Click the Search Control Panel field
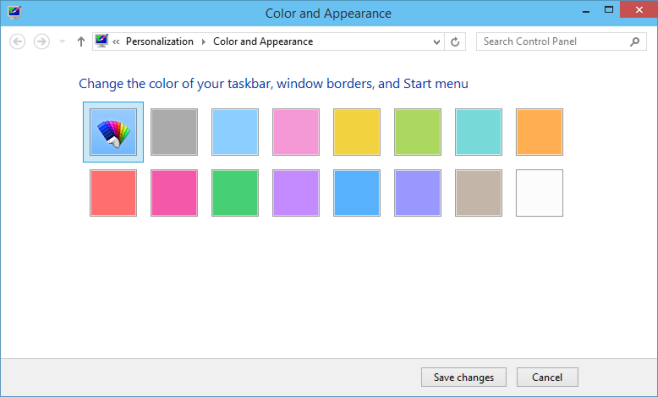Screen dimensions: 658x397 [554, 42]
